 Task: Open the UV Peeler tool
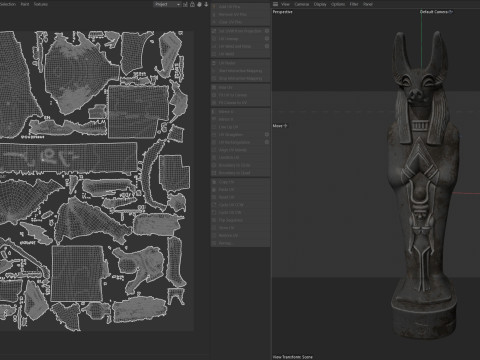pos(240,63)
